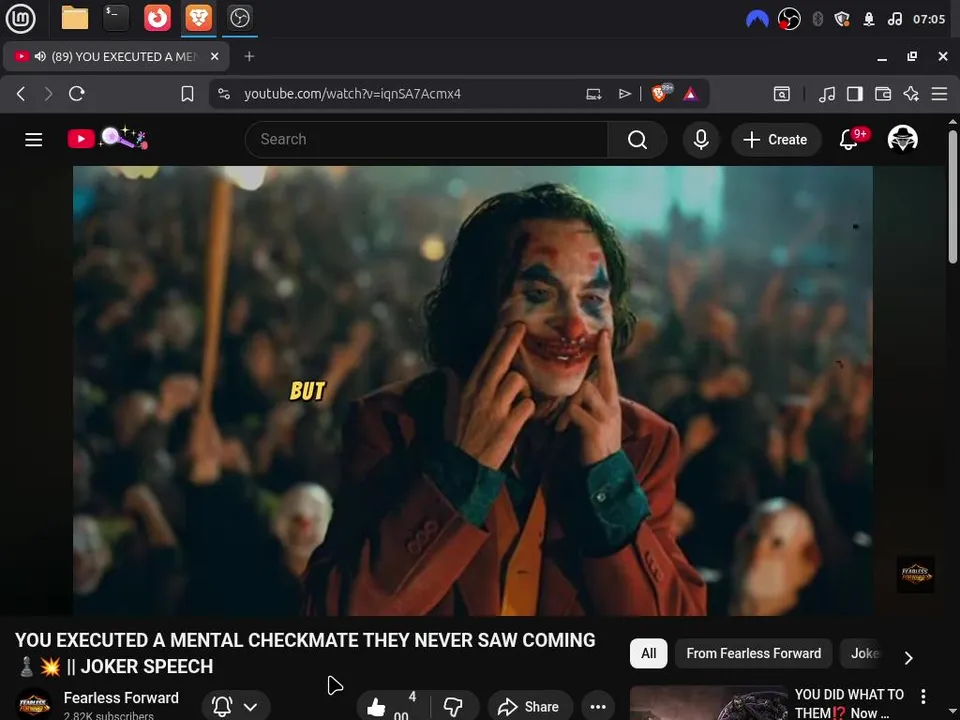The height and width of the screenshot is (720, 960).
Task: Select the All filter chip
Action: pyautogui.click(x=648, y=653)
